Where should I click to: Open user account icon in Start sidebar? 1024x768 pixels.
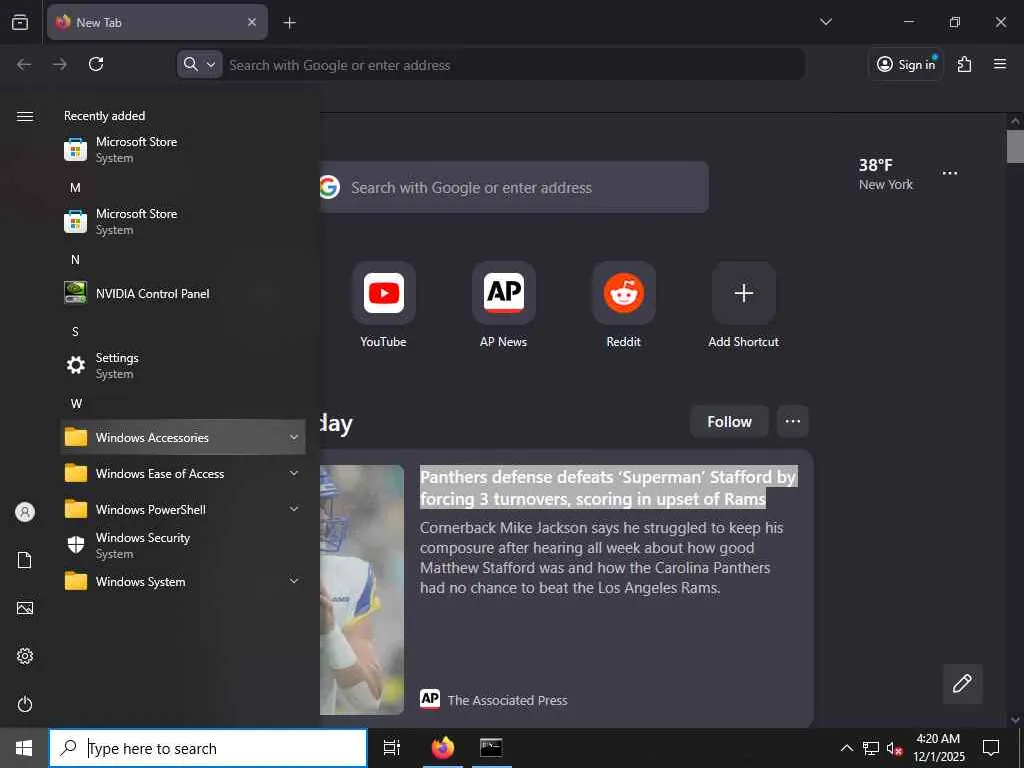click(x=25, y=512)
